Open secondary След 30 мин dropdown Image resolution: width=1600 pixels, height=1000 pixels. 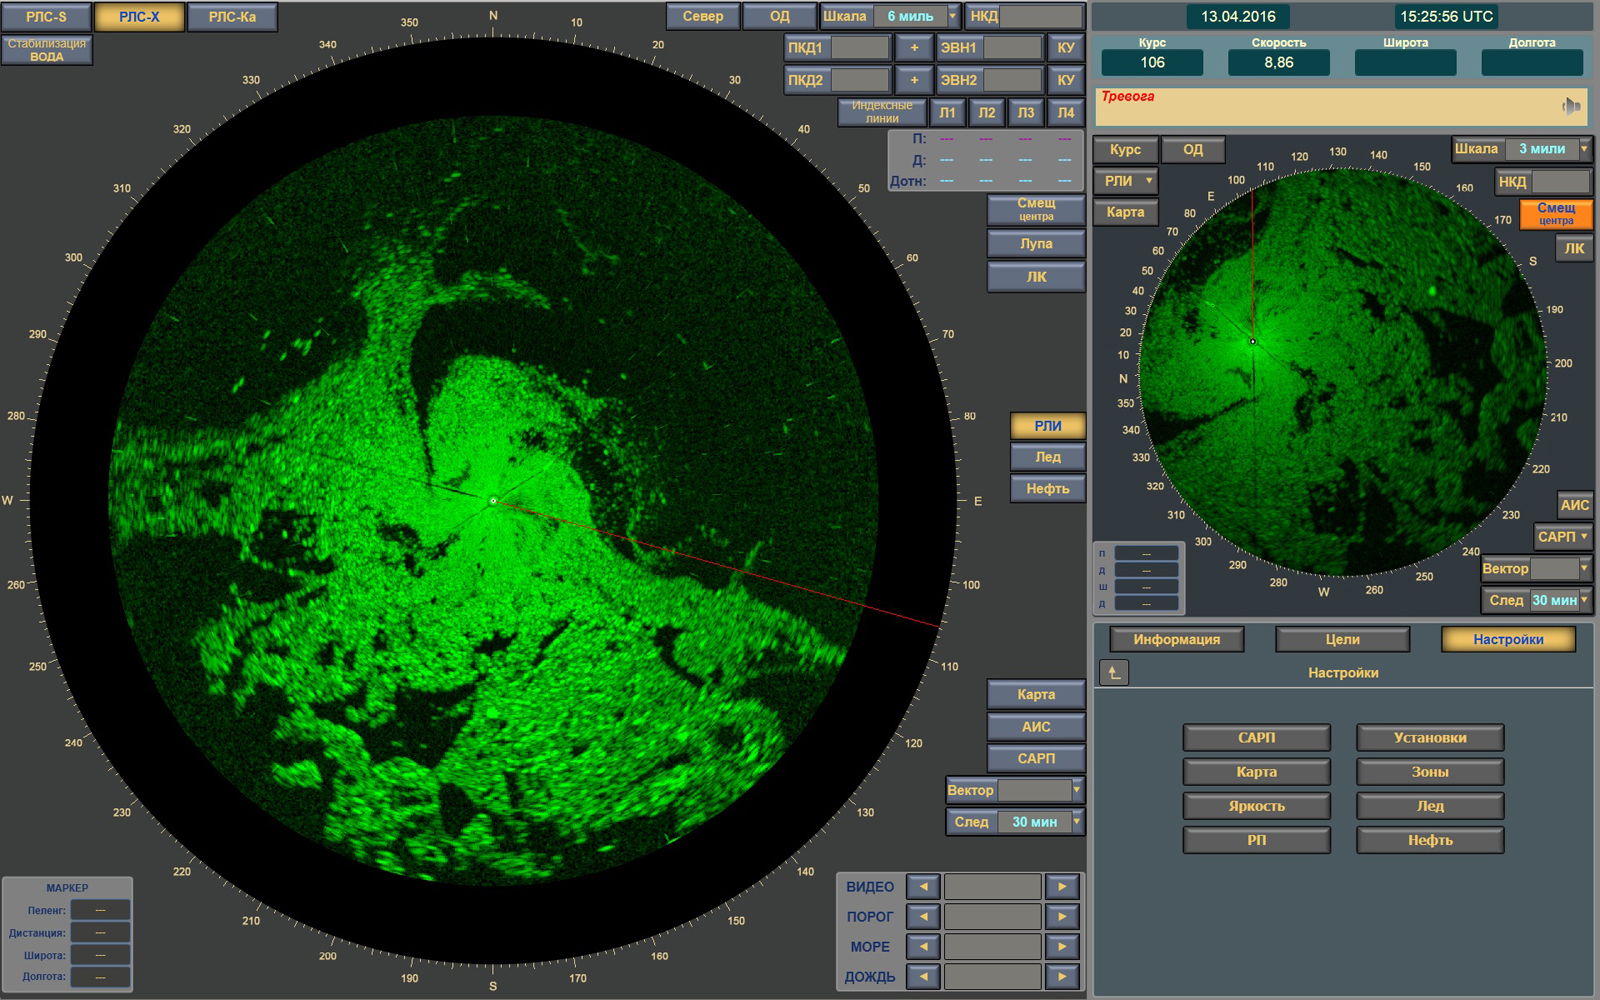point(1584,601)
